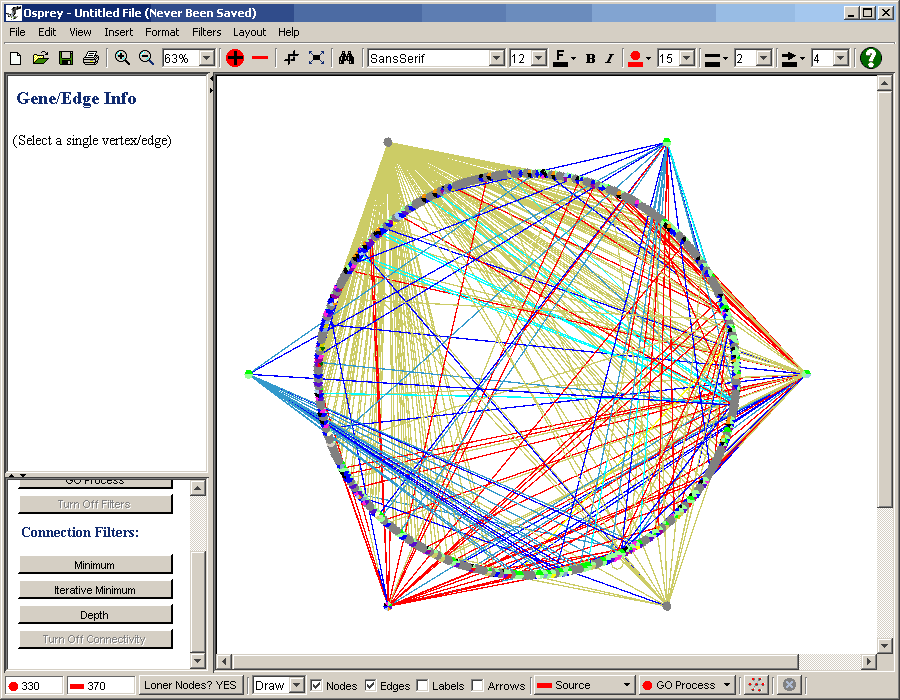Save the network with the floppy disk icon

pos(65,58)
